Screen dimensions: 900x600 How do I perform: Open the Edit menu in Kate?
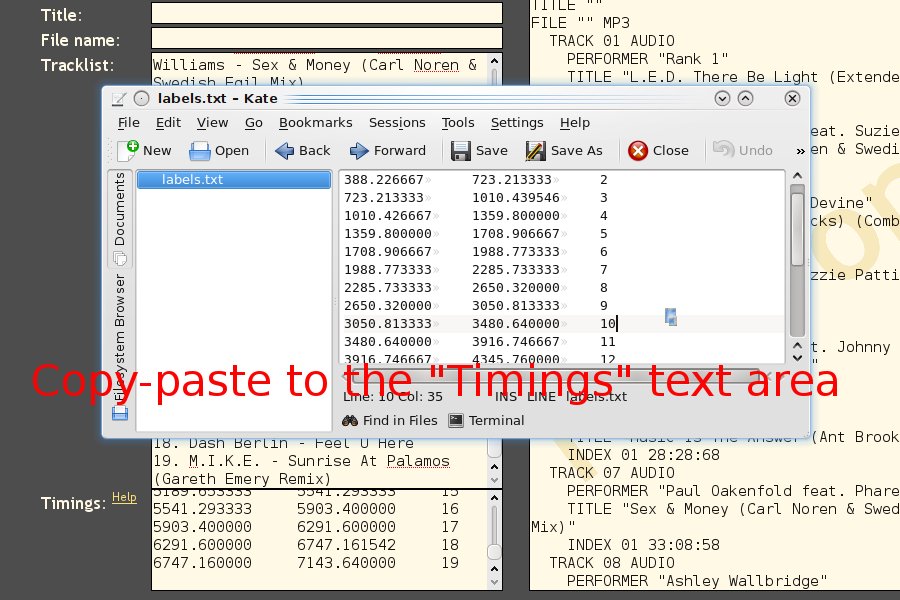[x=168, y=123]
